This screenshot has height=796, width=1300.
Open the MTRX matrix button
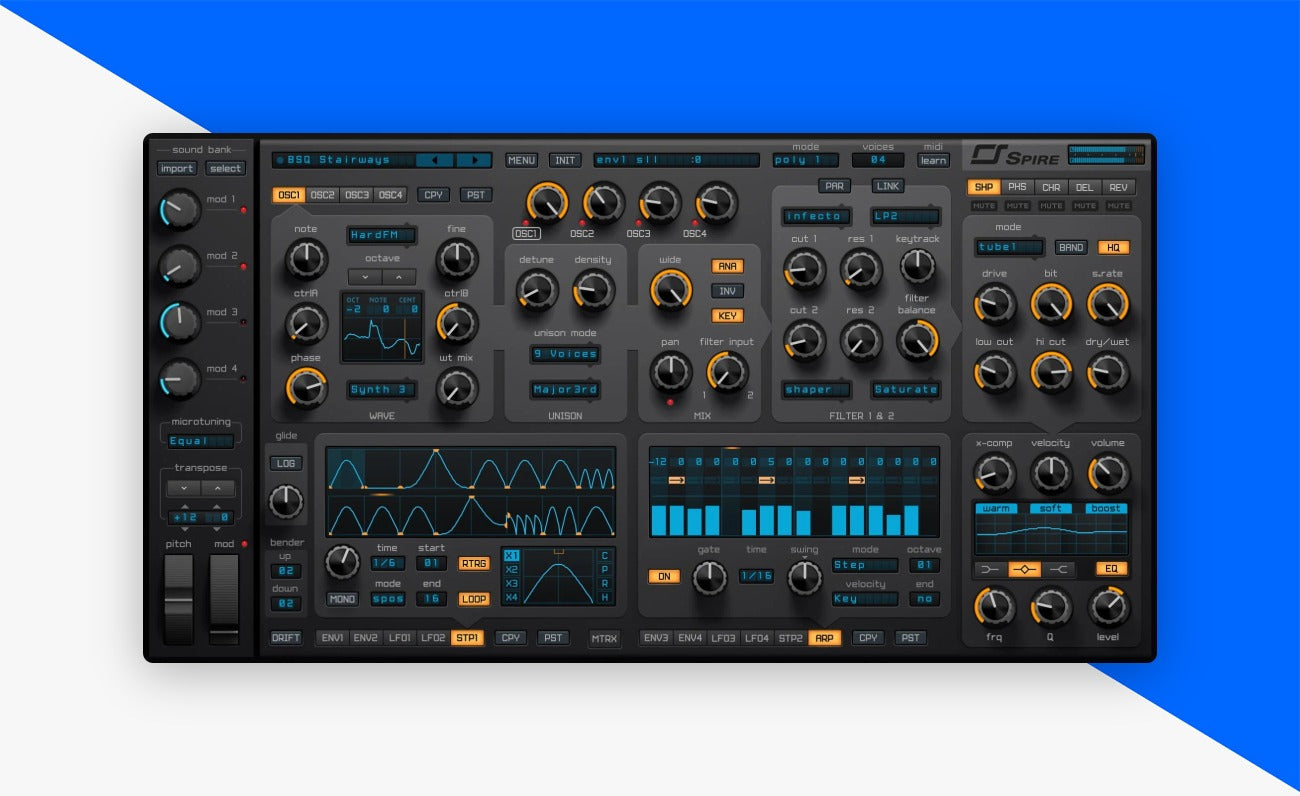tap(604, 637)
